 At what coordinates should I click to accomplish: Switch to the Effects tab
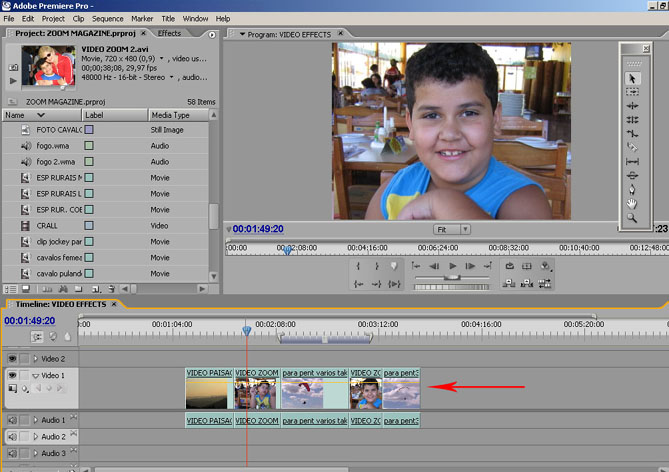pos(169,33)
